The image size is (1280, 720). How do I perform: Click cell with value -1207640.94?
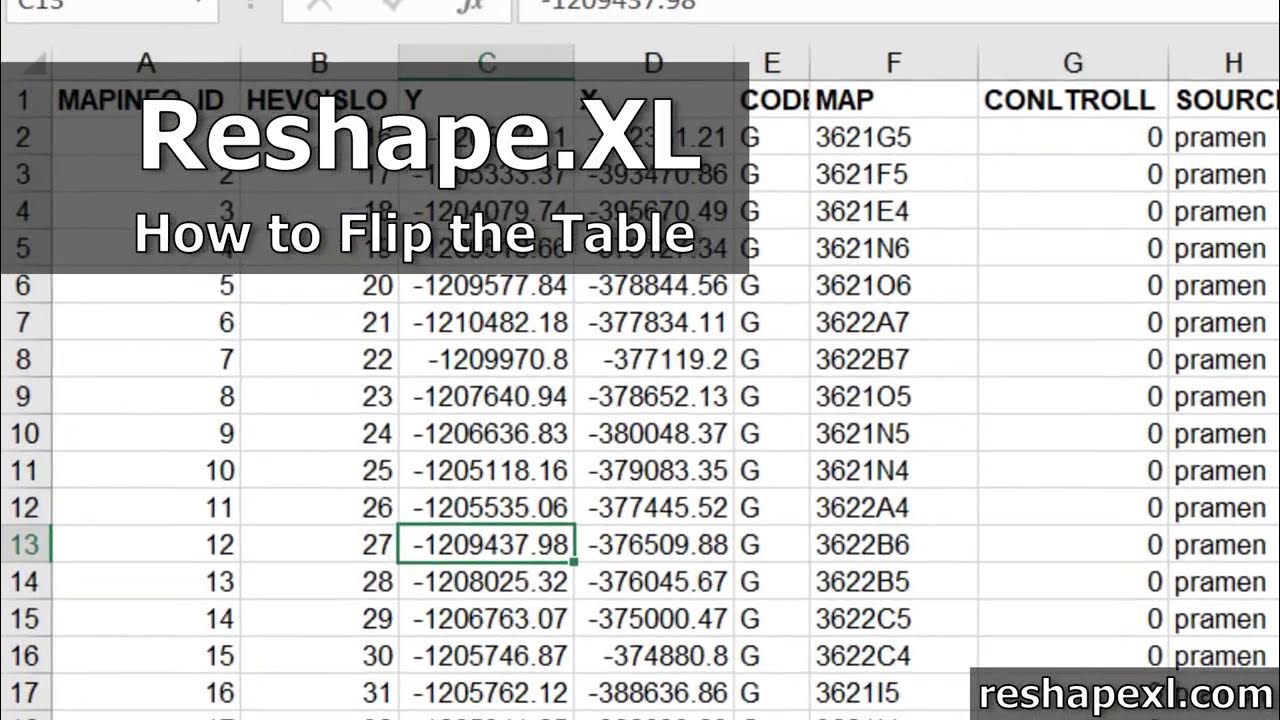click(x=486, y=397)
